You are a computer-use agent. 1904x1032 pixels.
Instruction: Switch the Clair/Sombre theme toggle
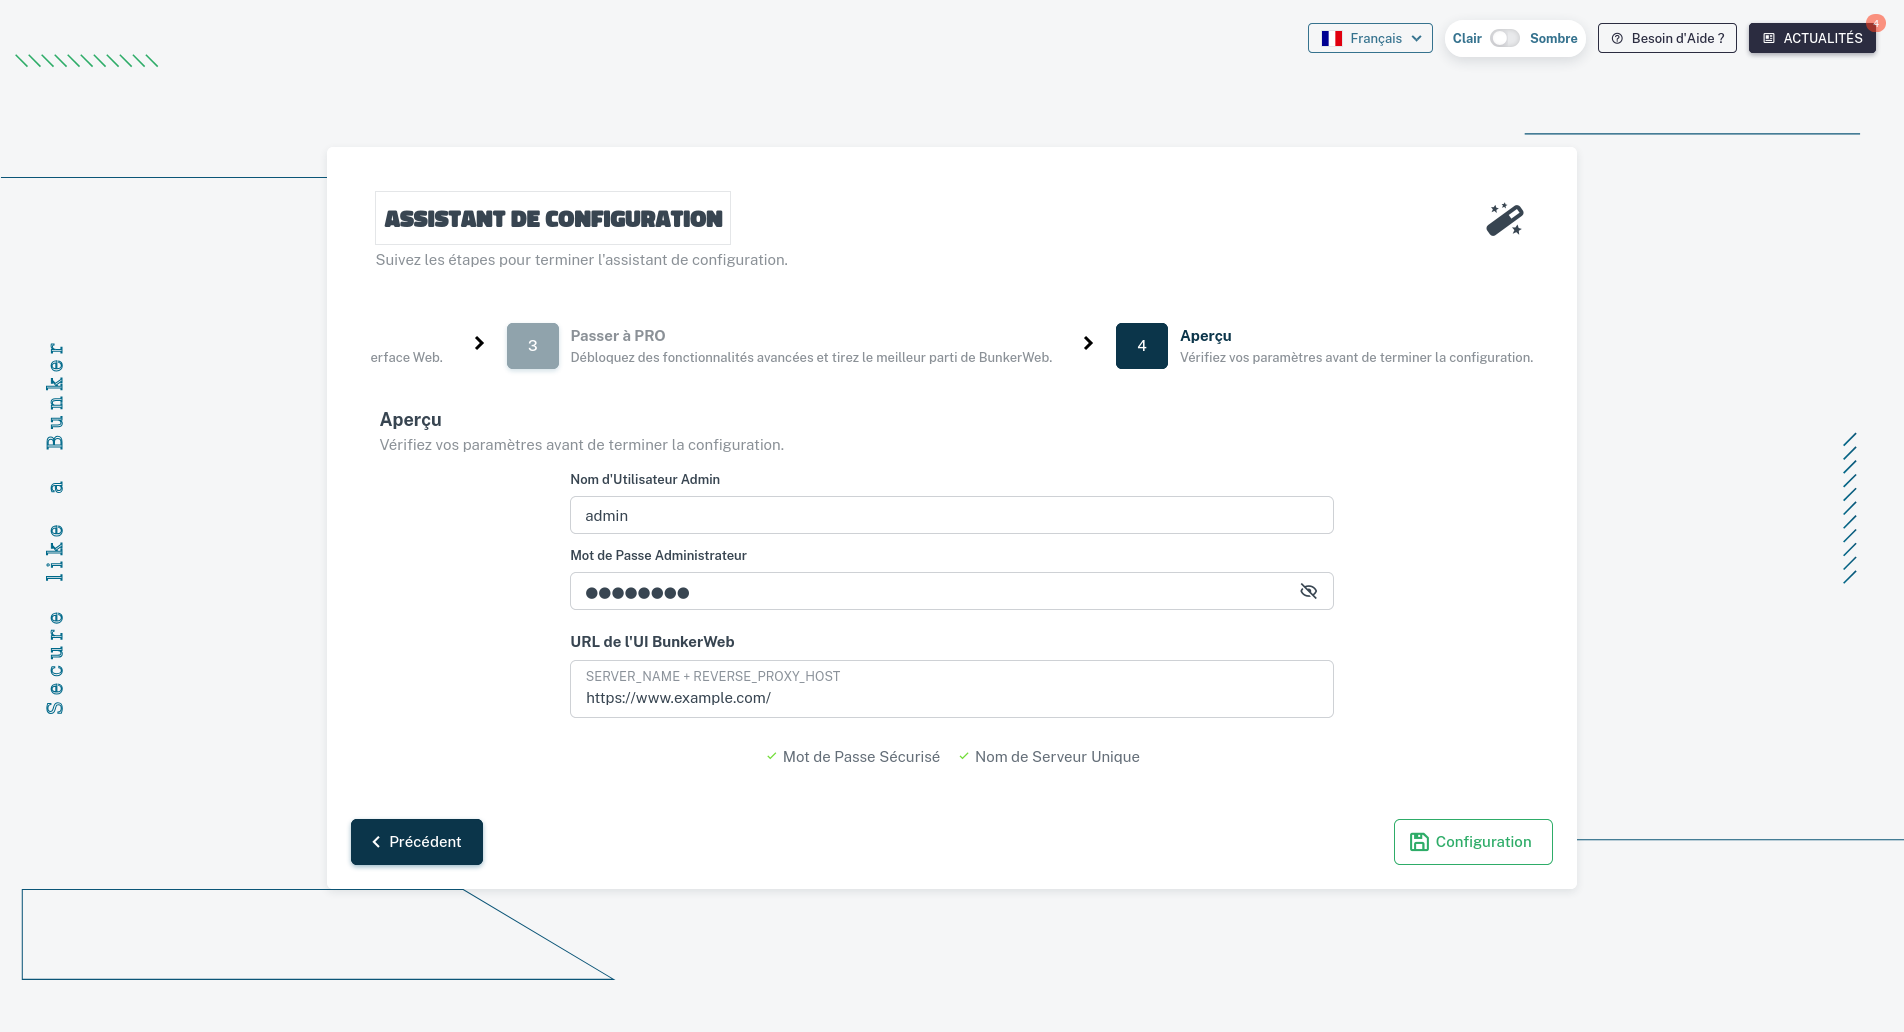point(1504,38)
